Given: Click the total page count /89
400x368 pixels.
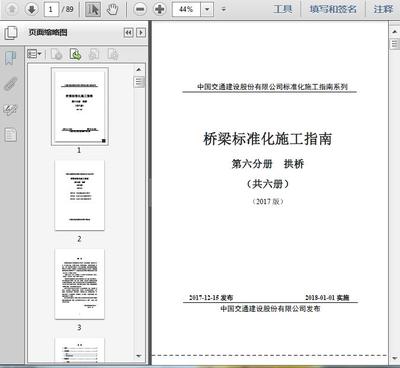Looking at the screenshot, I should (x=68, y=9).
